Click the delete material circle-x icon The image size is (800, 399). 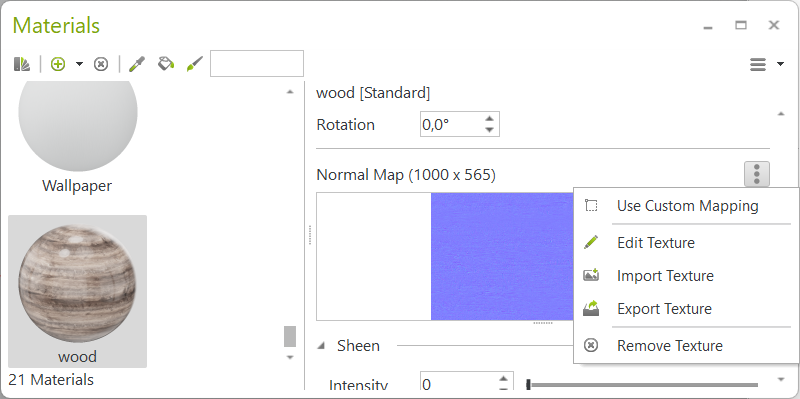tap(101, 64)
